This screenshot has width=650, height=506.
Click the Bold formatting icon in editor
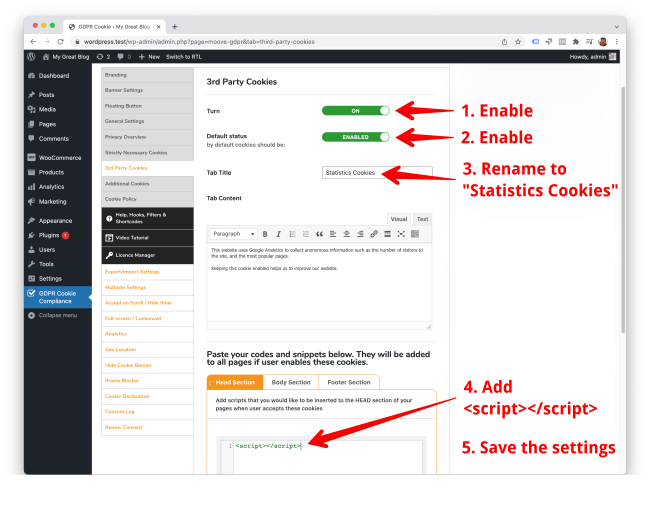click(x=265, y=234)
